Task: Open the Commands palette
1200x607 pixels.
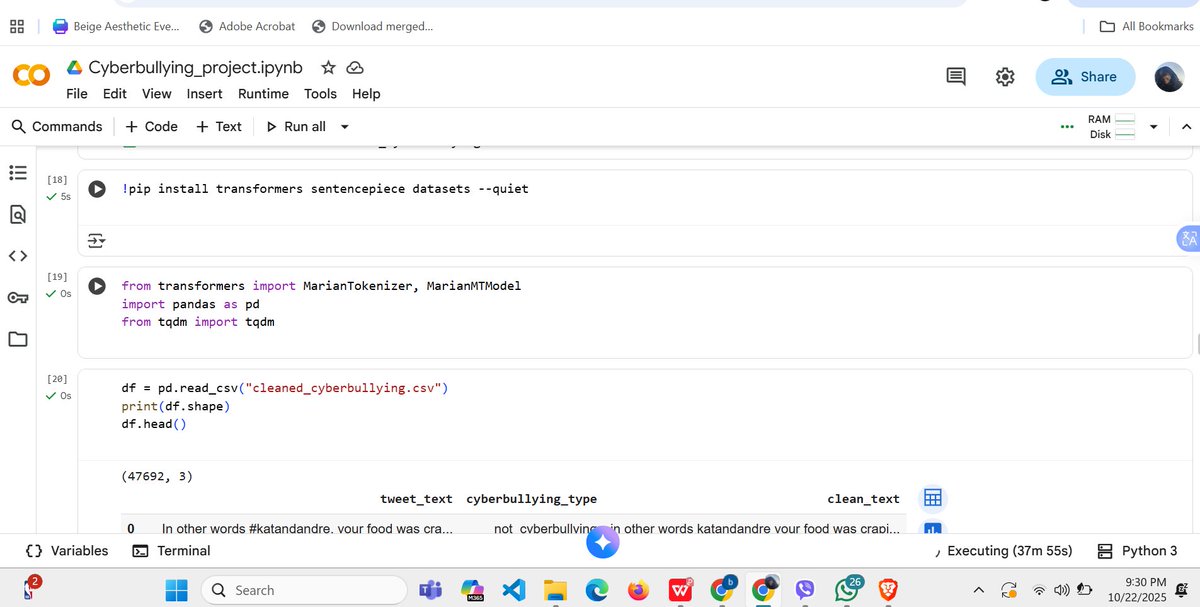Action: [x=57, y=127]
